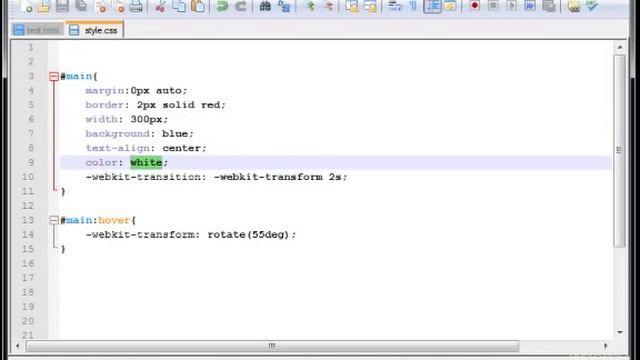Click the Playback macro icon
This screenshot has width=640, height=360.
(511, 6)
